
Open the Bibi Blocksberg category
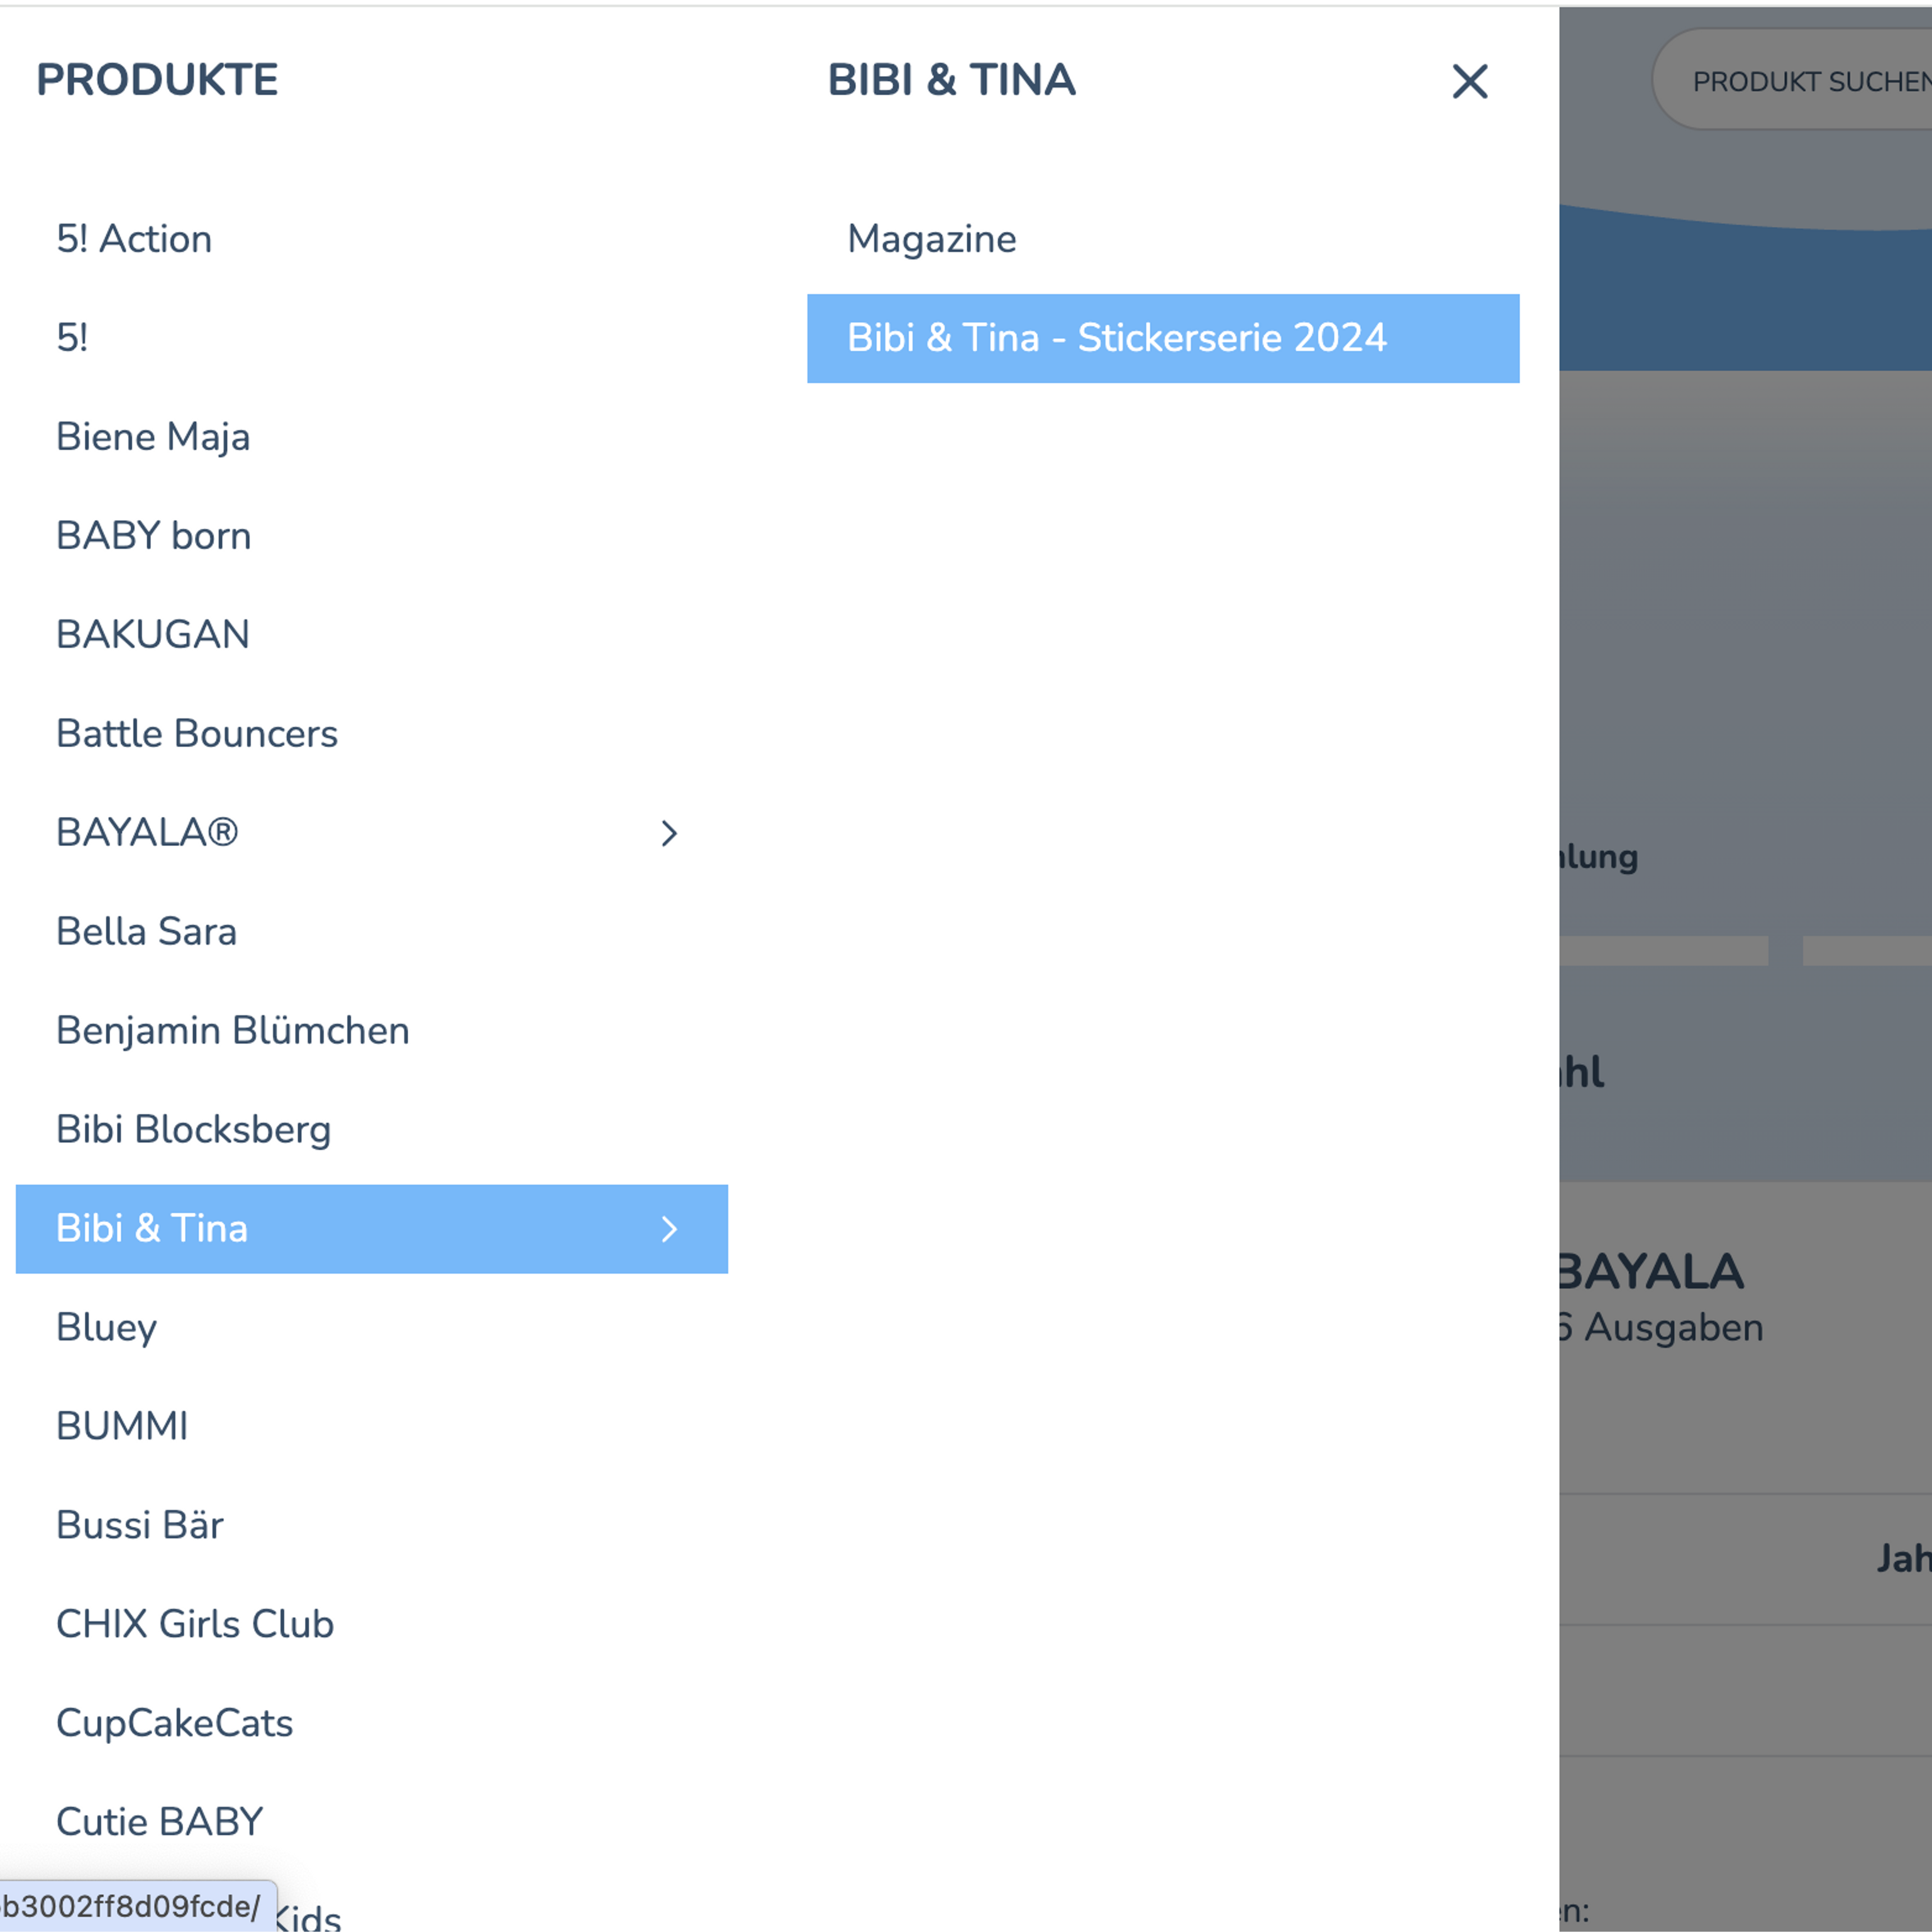click(x=194, y=1129)
